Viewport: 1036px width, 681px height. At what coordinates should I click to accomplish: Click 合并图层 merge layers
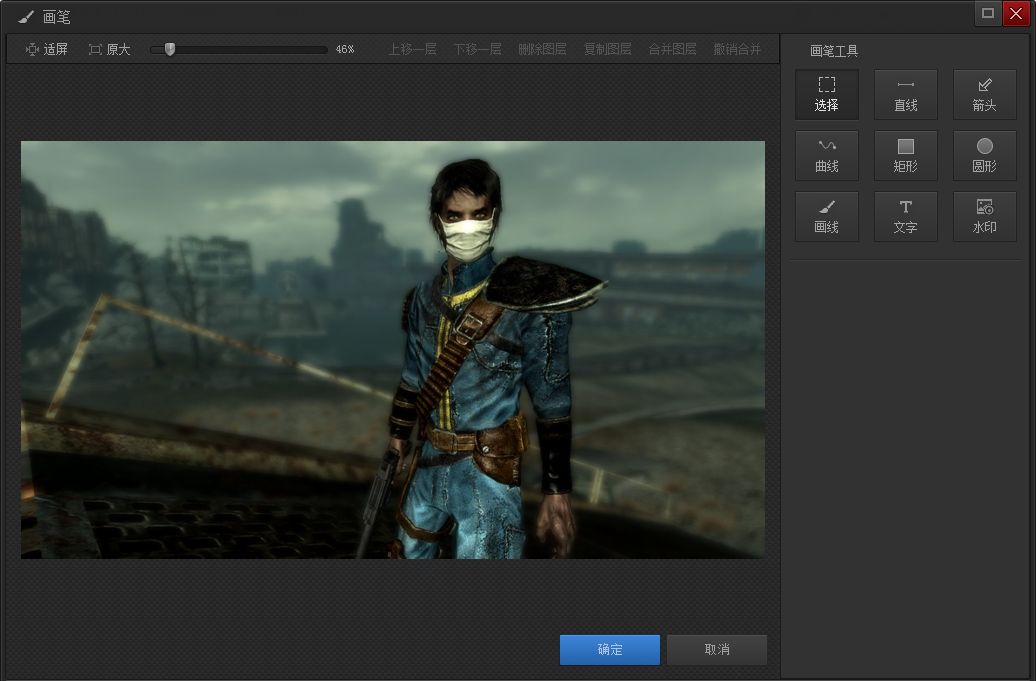tap(672, 50)
